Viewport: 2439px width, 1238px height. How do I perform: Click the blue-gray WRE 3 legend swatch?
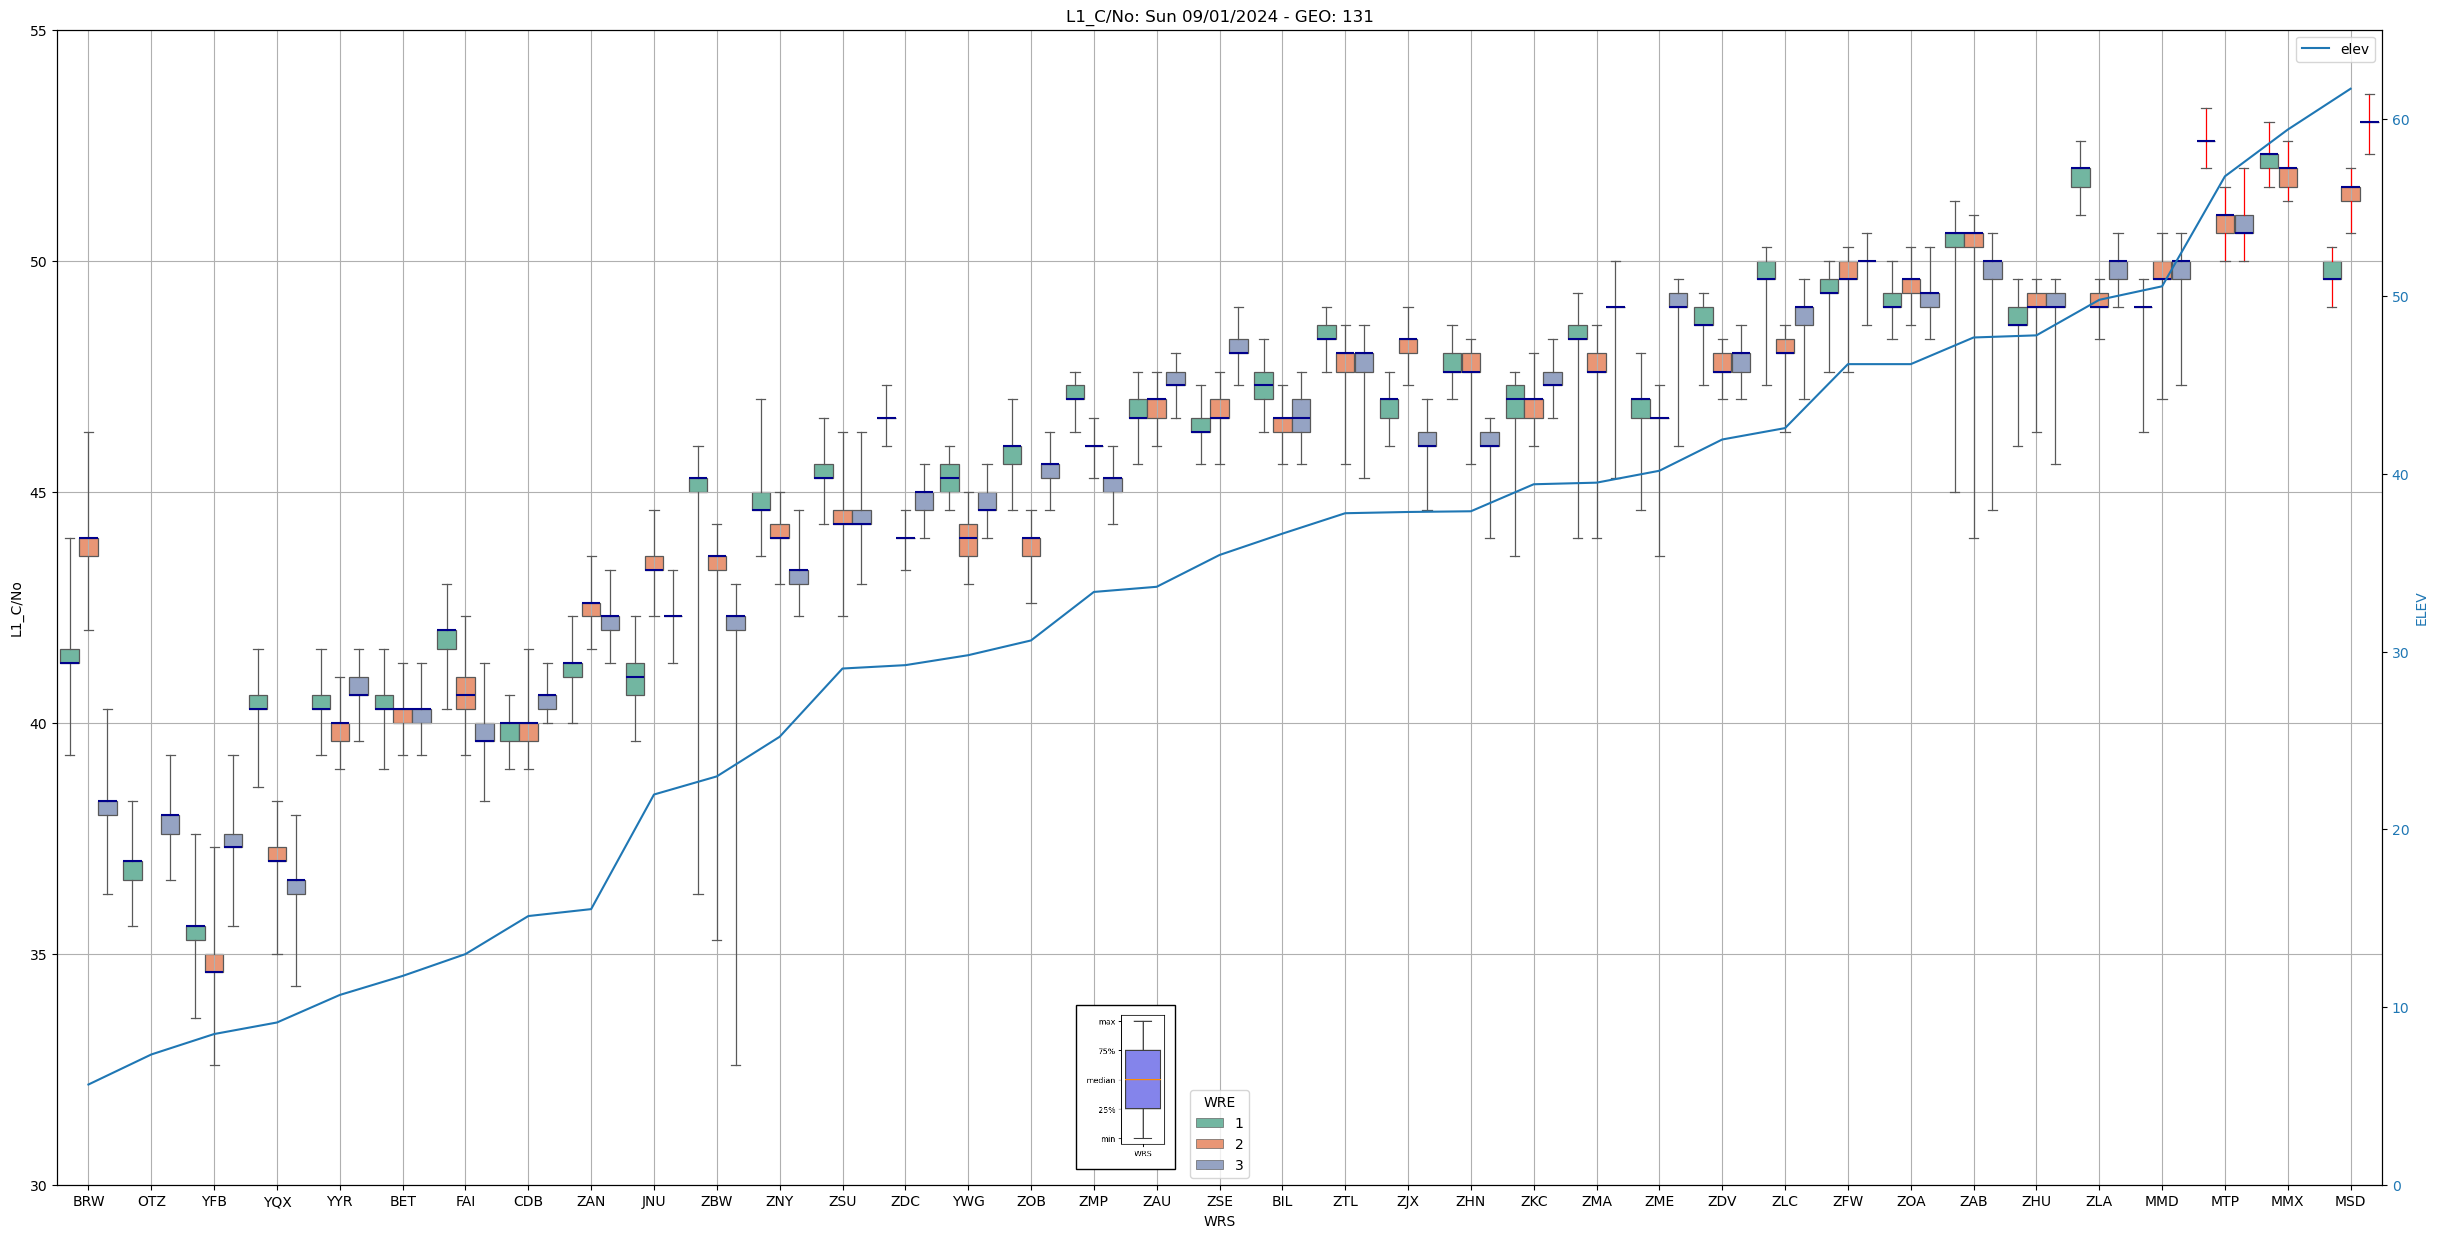(x=1209, y=1165)
